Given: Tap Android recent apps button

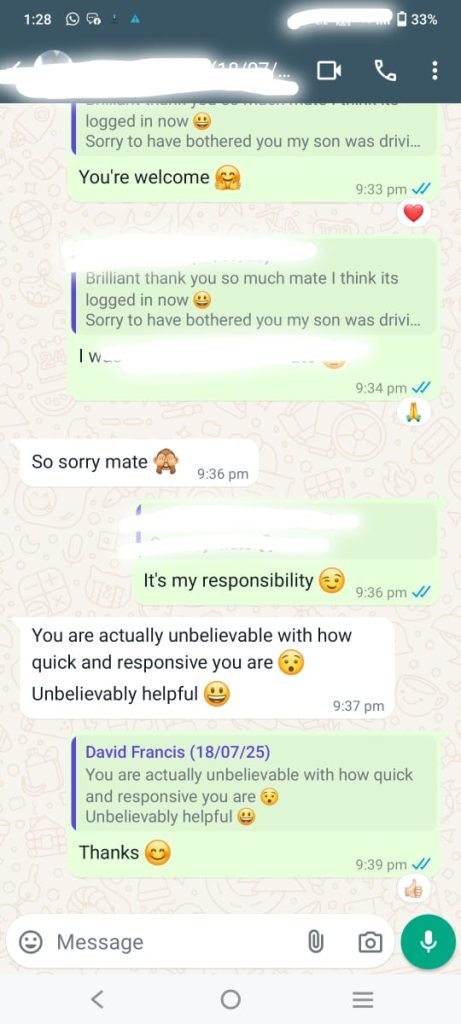Looking at the screenshot, I should tap(363, 999).
